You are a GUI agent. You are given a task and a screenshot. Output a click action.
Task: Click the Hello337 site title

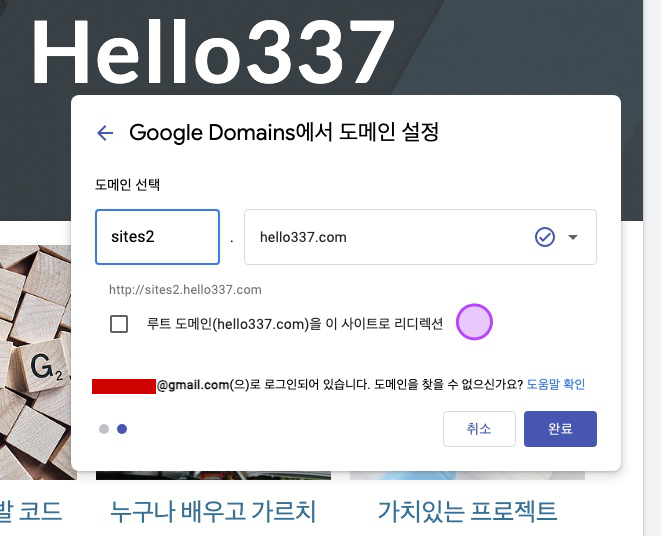pos(213,51)
